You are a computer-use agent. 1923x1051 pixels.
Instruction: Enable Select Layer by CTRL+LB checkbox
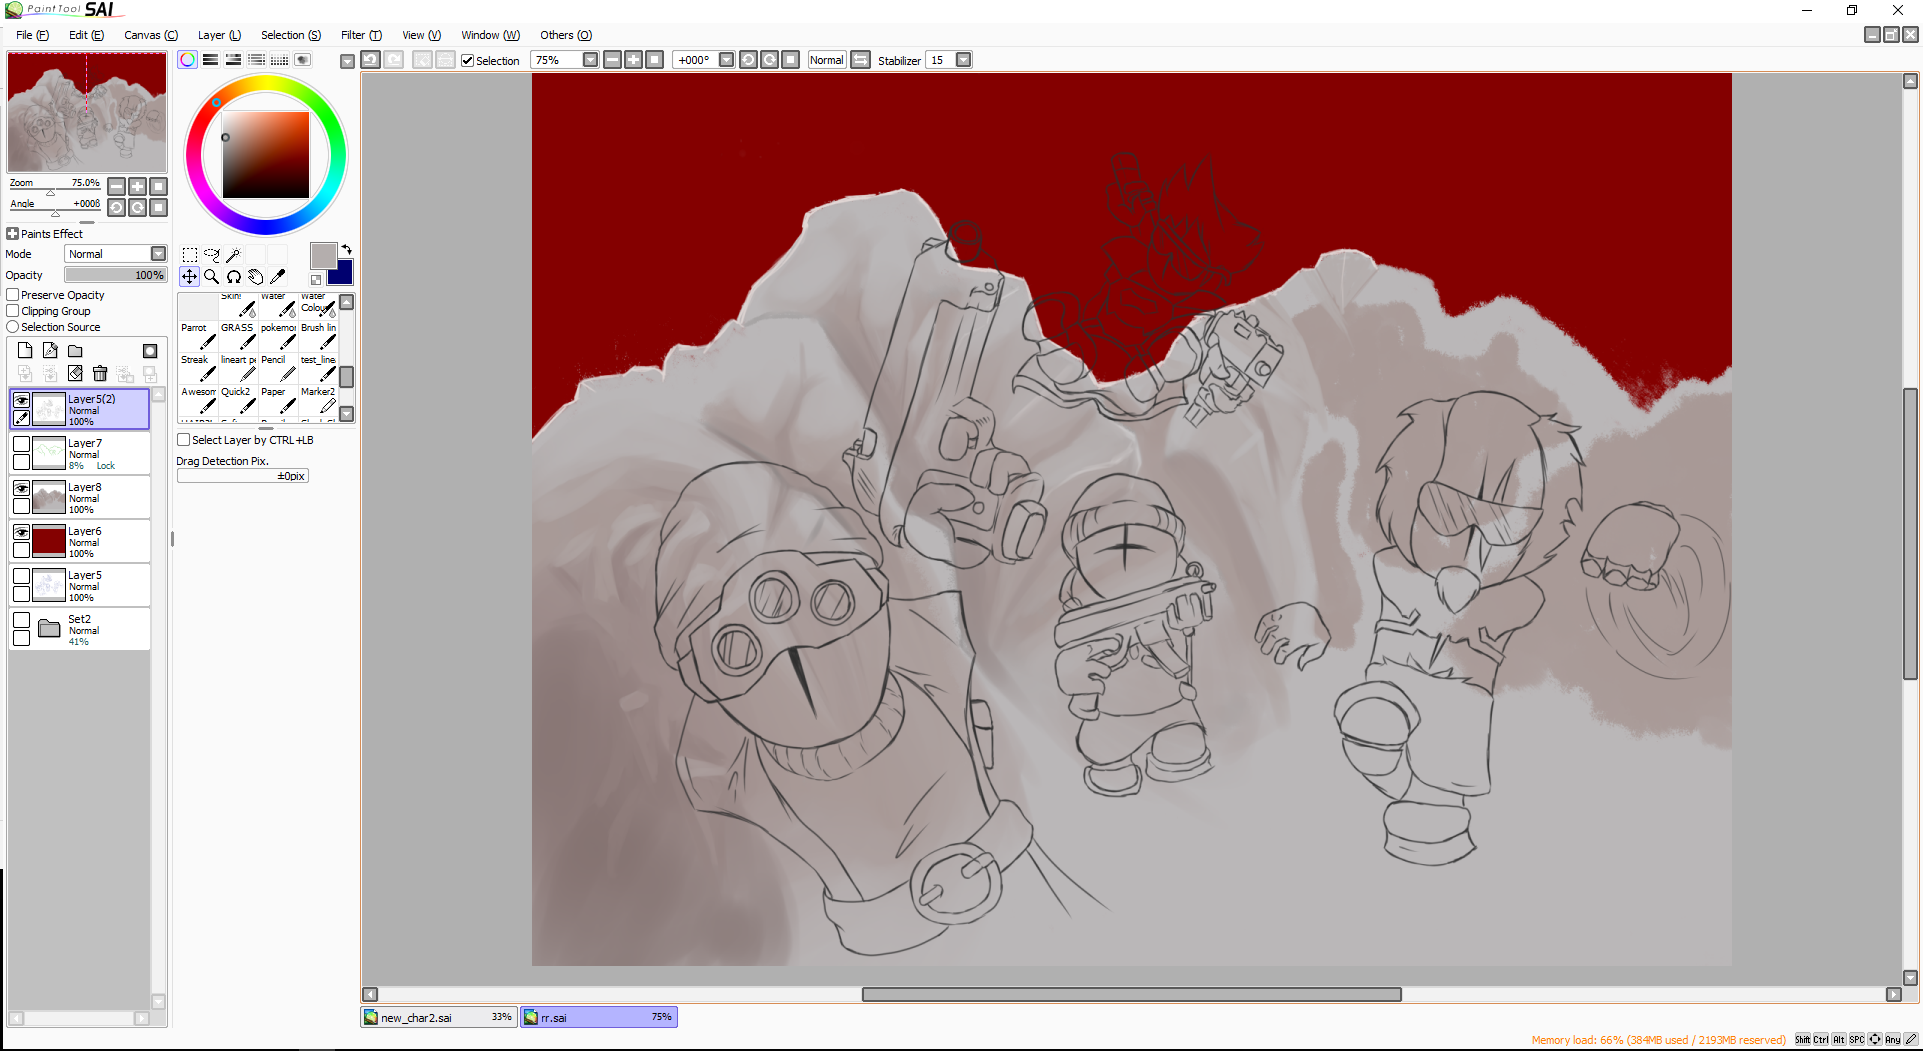point(184,440)
